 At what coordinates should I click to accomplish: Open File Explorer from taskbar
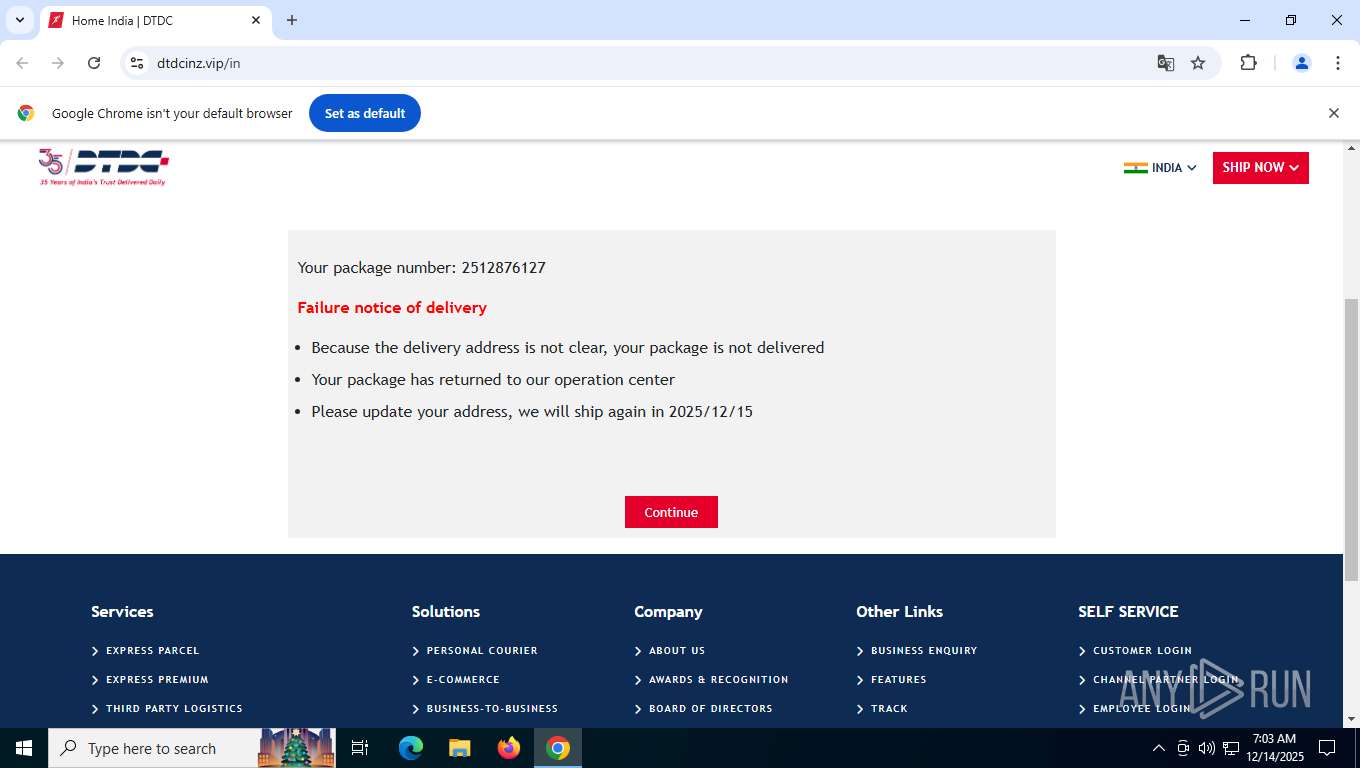460,748
